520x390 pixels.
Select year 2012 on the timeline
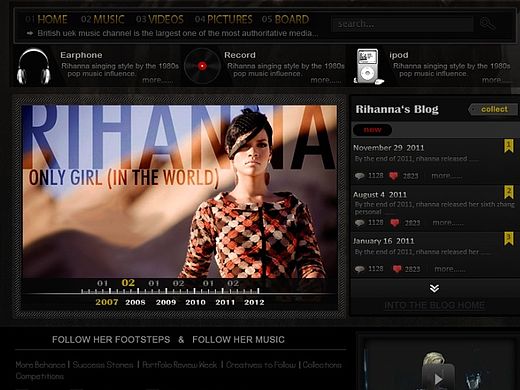[x=254, y=302]
